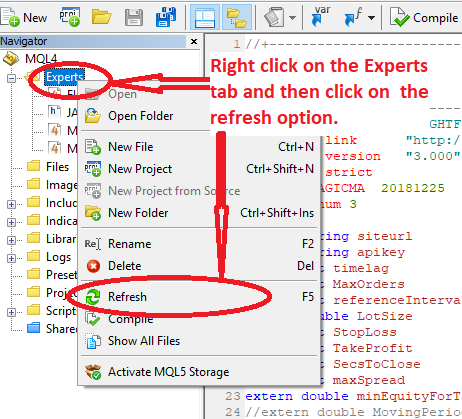
Task: Toggle the Navigator panel view button
Action: 205,17
